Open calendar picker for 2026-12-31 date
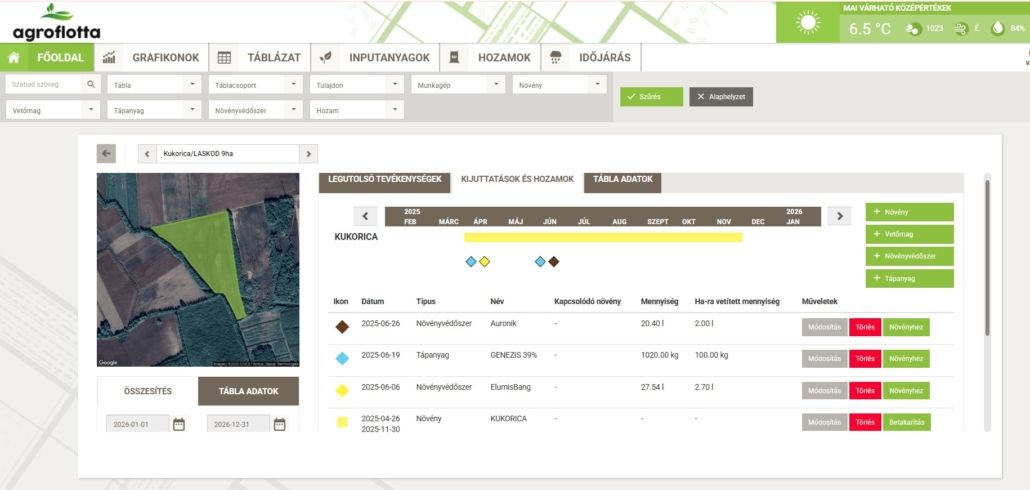Viewport: 1030px width, 490px height. [279, 424]
